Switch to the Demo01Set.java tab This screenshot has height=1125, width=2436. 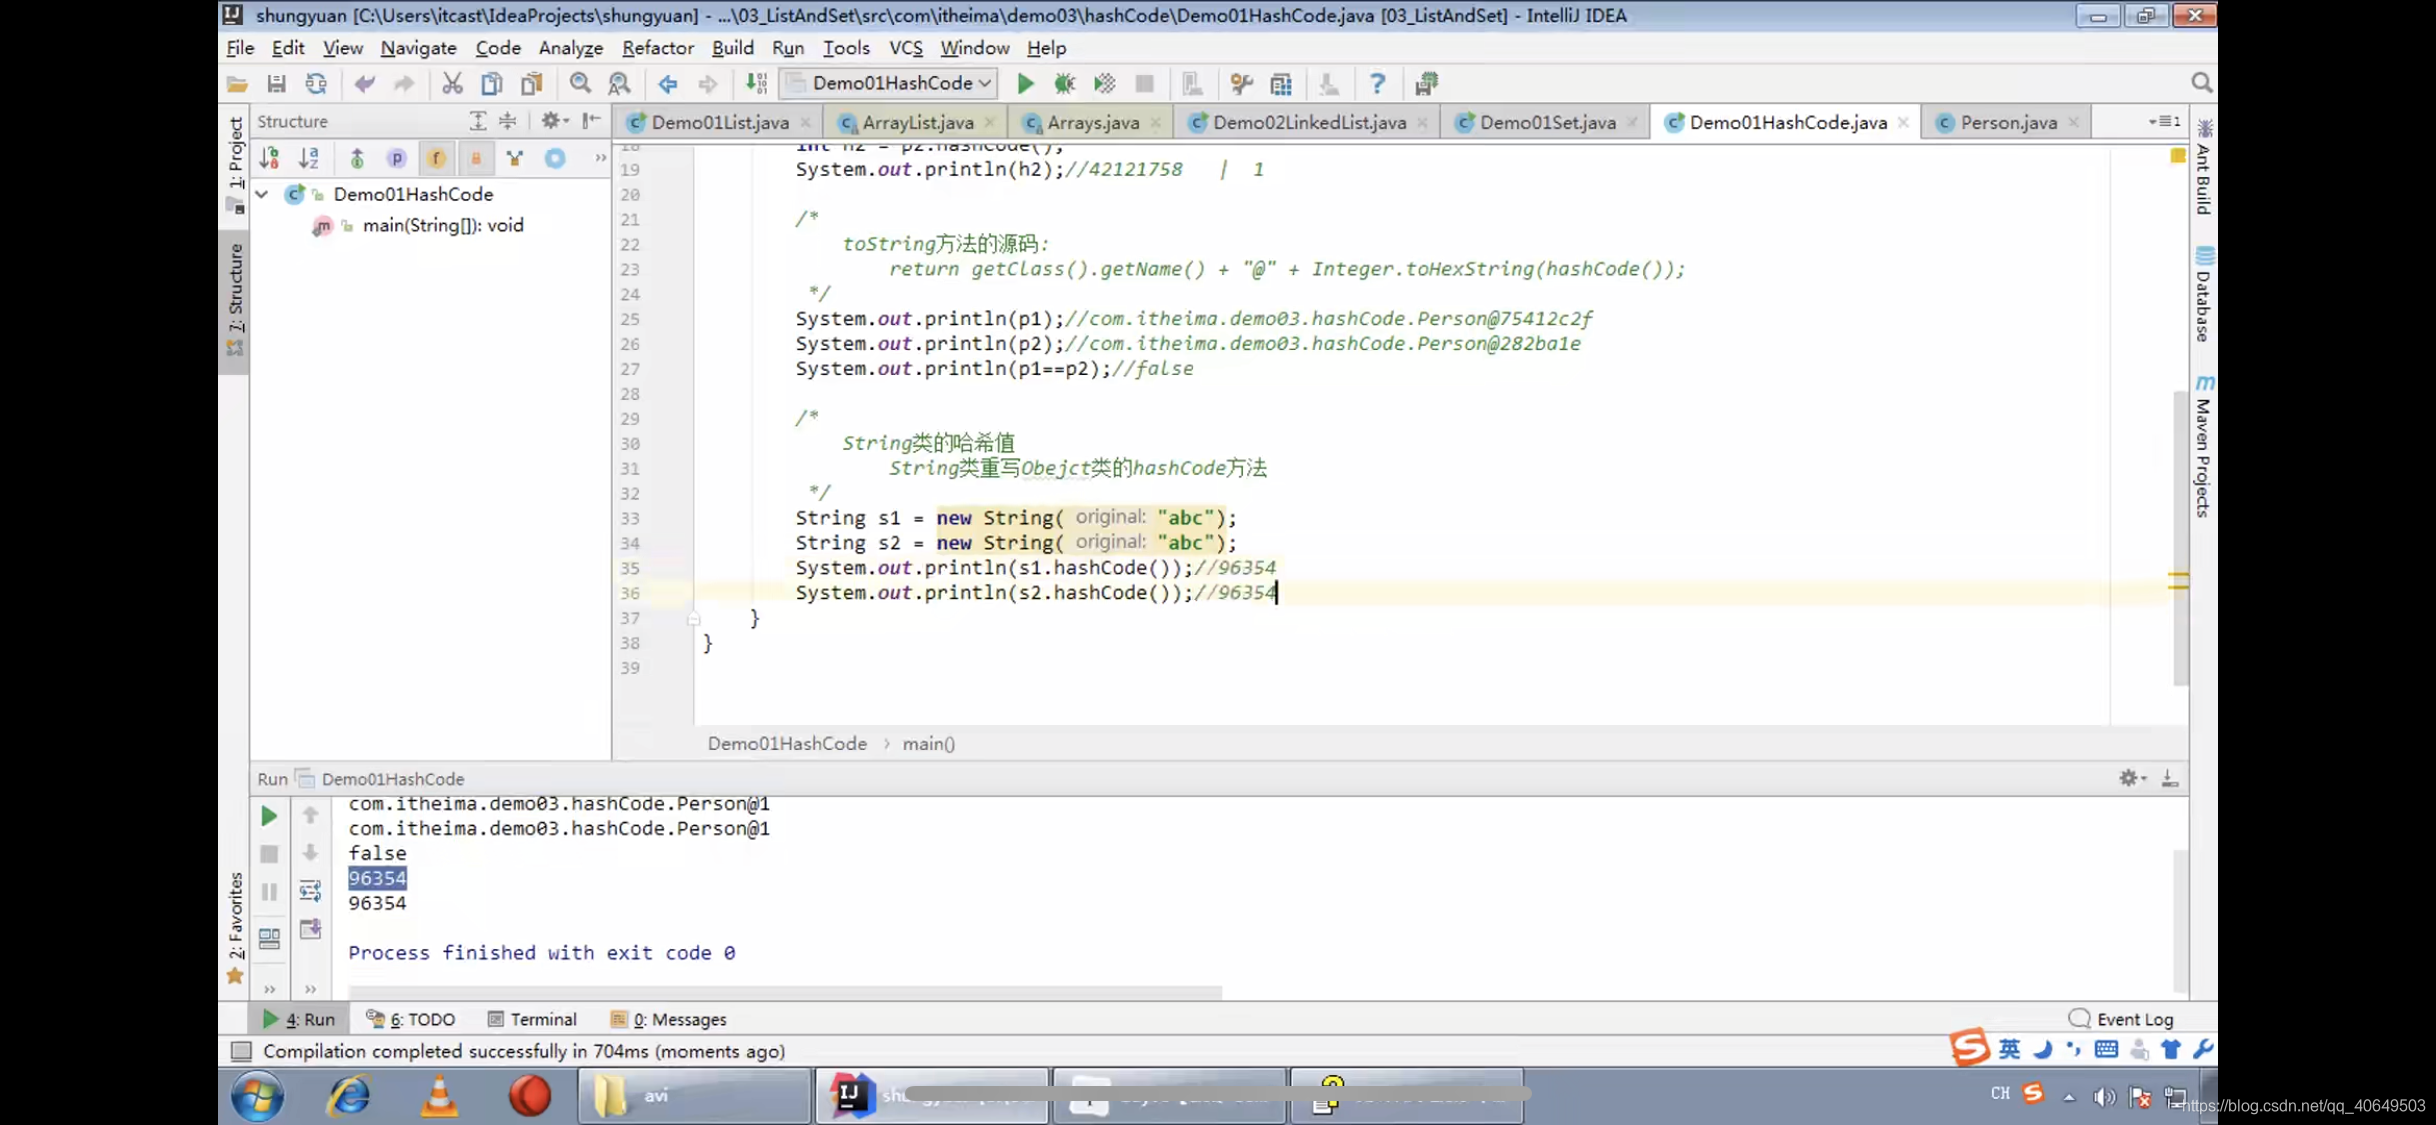tap(1547, 122)
